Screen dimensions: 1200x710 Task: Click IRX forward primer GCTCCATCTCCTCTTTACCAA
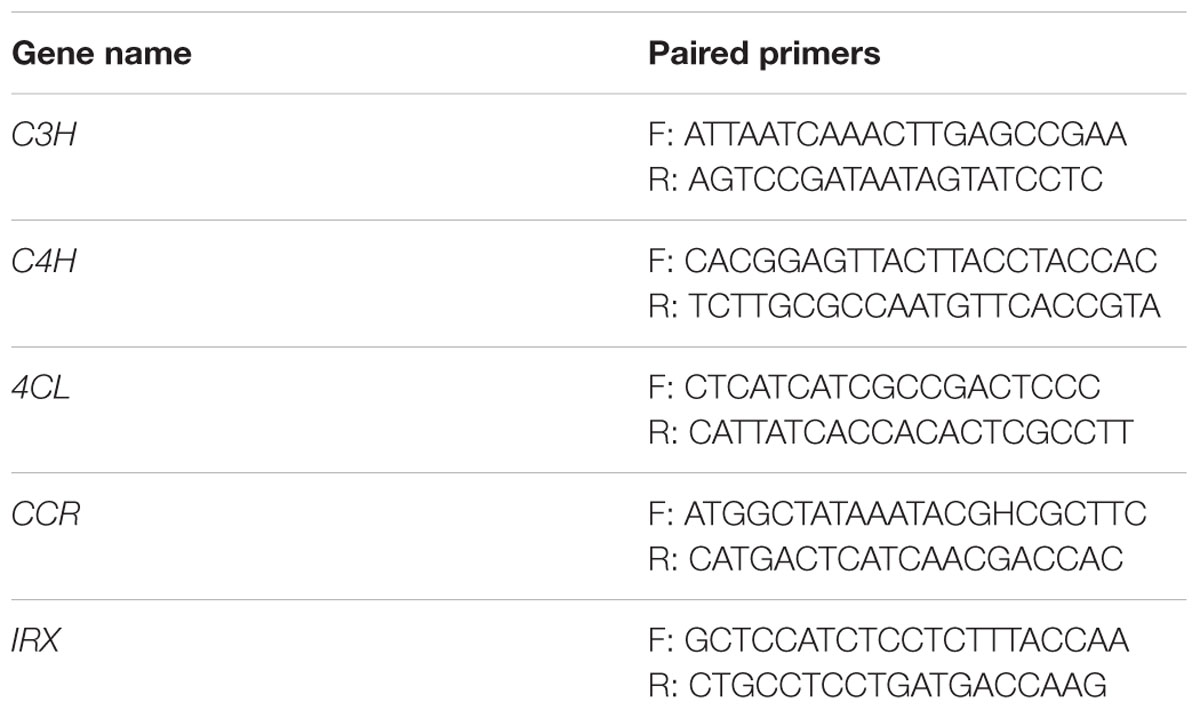coord(907,640)
